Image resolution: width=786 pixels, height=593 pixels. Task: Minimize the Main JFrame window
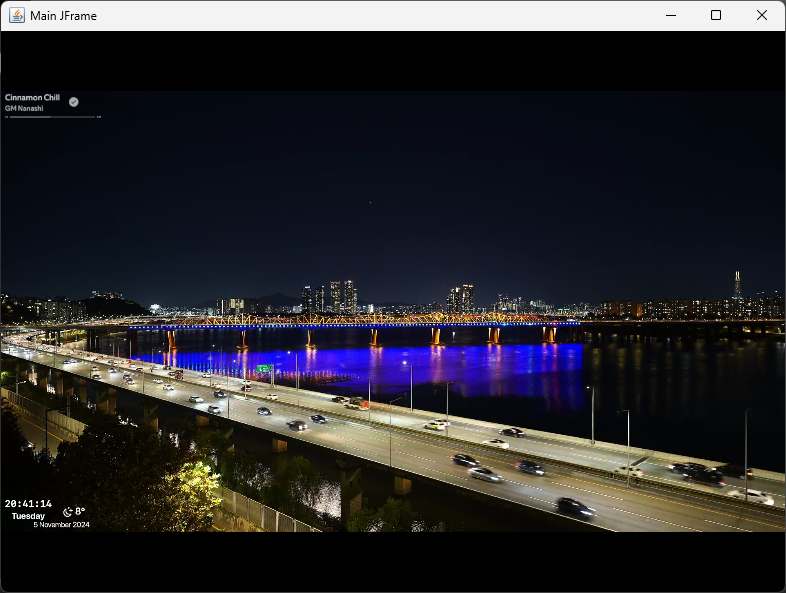(x=670, y=15)
